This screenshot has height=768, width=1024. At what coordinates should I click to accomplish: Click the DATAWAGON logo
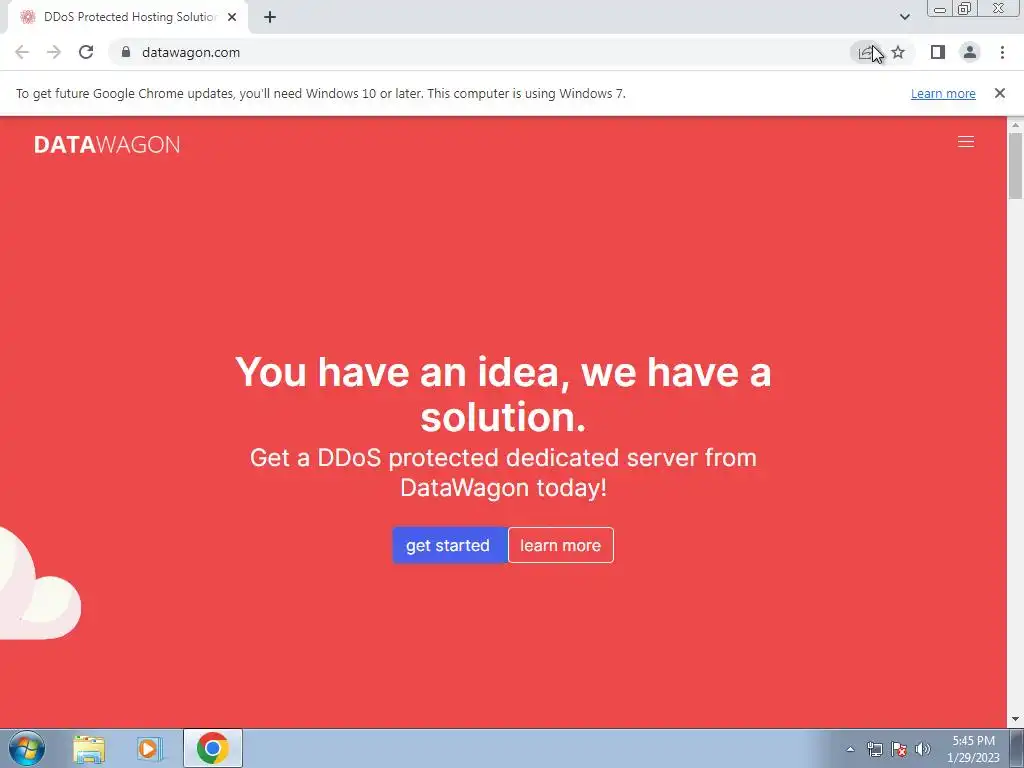106,144
